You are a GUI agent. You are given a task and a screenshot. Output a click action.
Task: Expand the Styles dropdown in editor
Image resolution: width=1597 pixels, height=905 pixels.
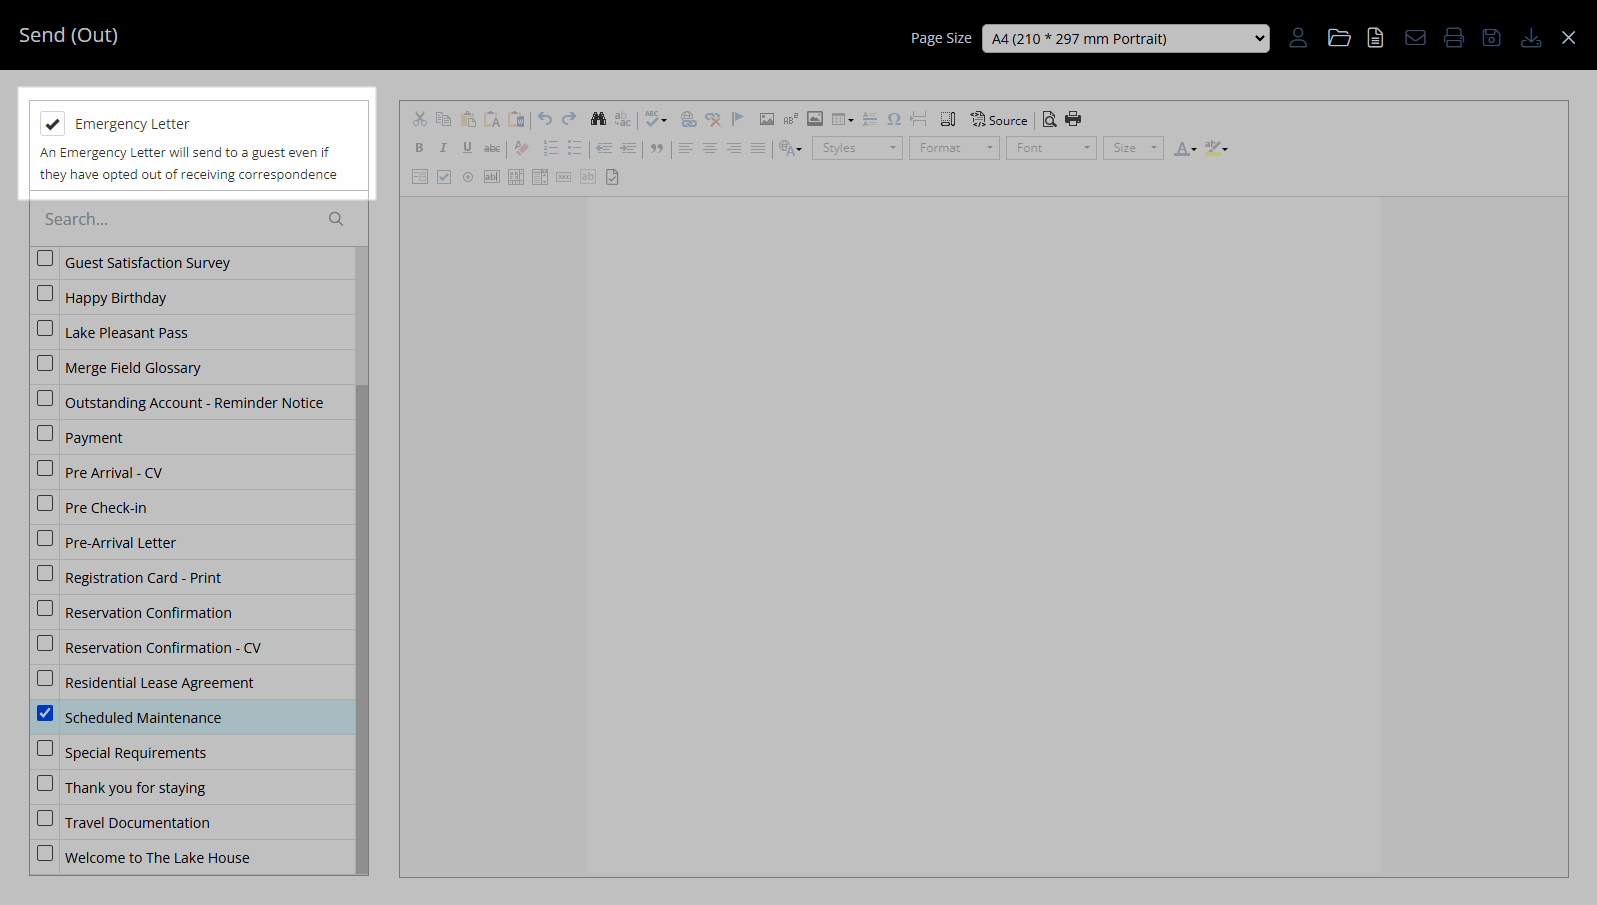click(x=858, y=148)
